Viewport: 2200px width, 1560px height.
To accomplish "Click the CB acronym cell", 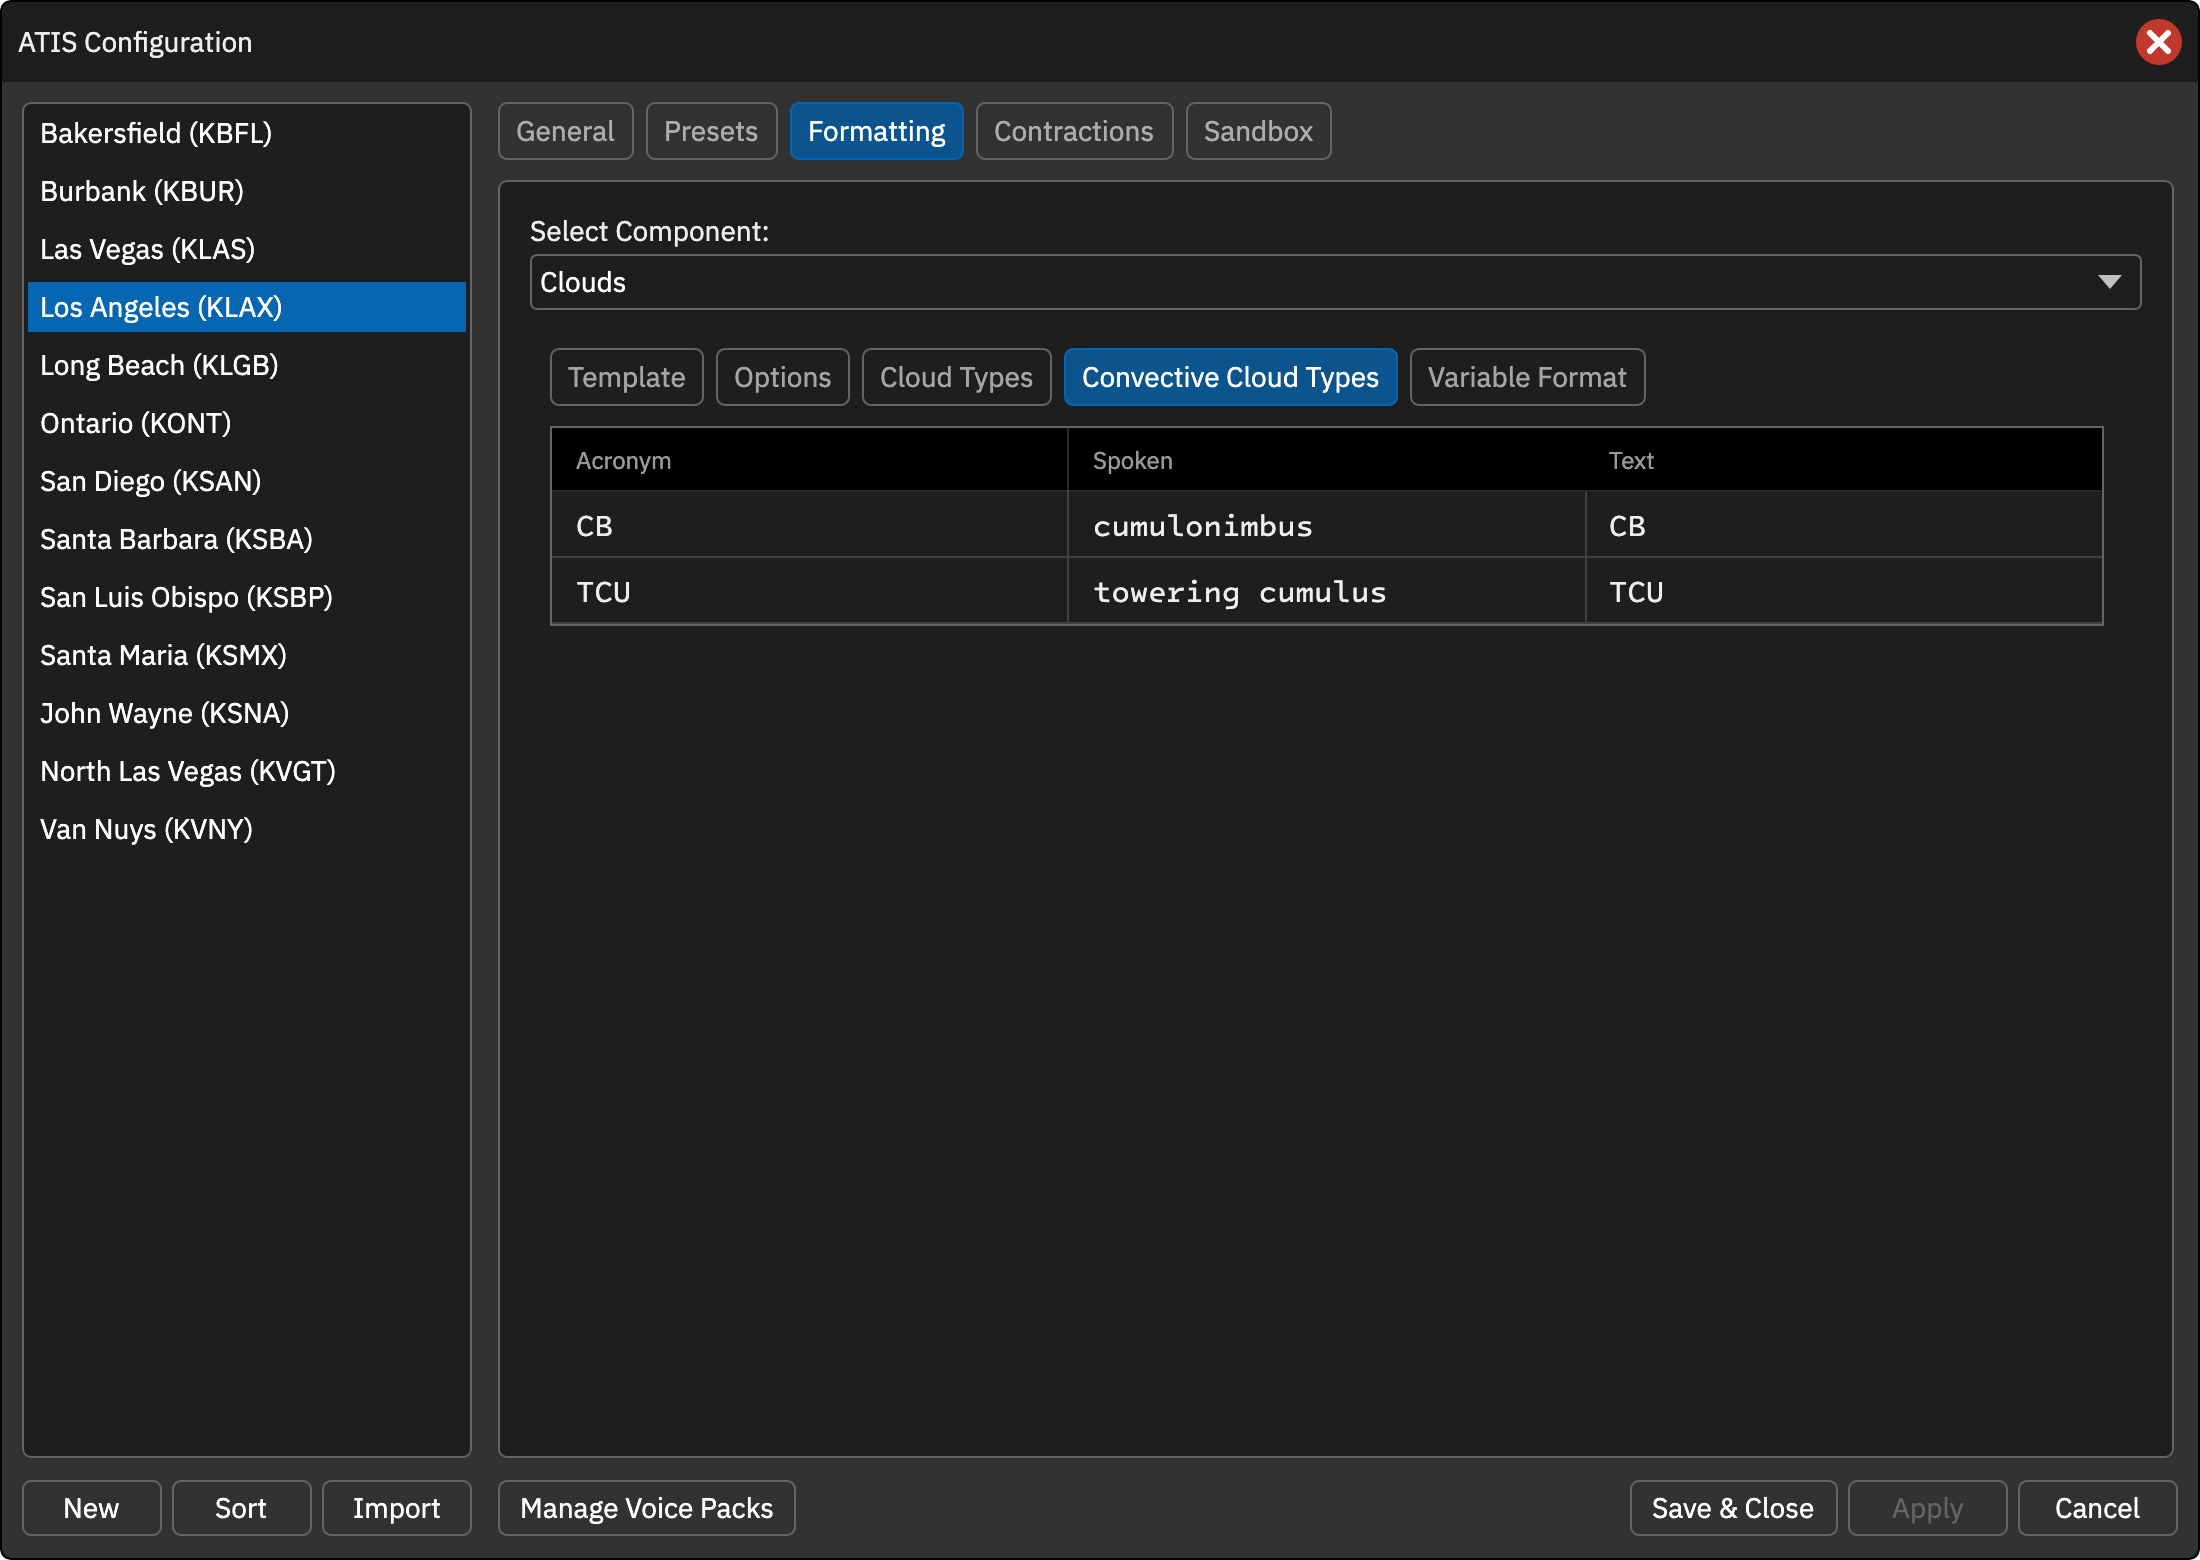I will (809, 525).
